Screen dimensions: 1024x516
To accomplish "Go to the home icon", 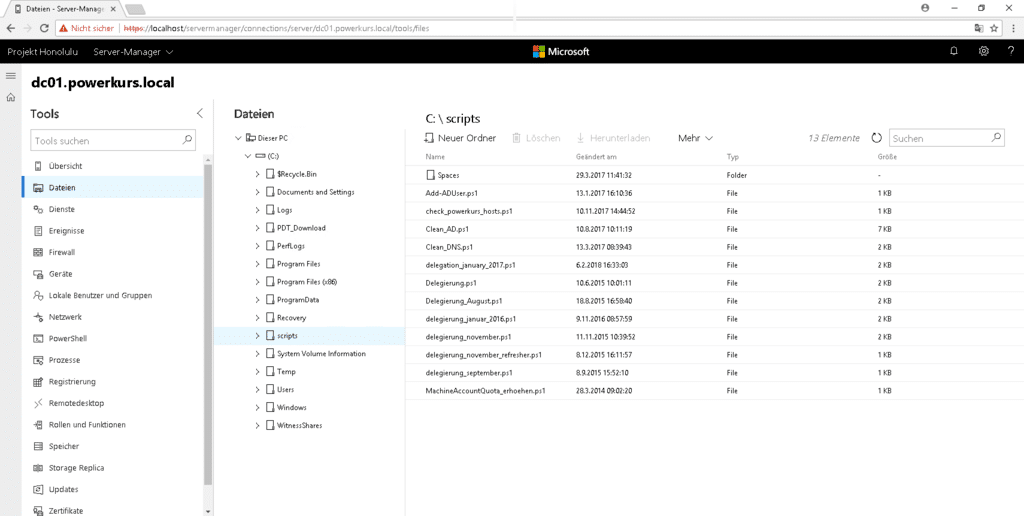I will point(10,98).
